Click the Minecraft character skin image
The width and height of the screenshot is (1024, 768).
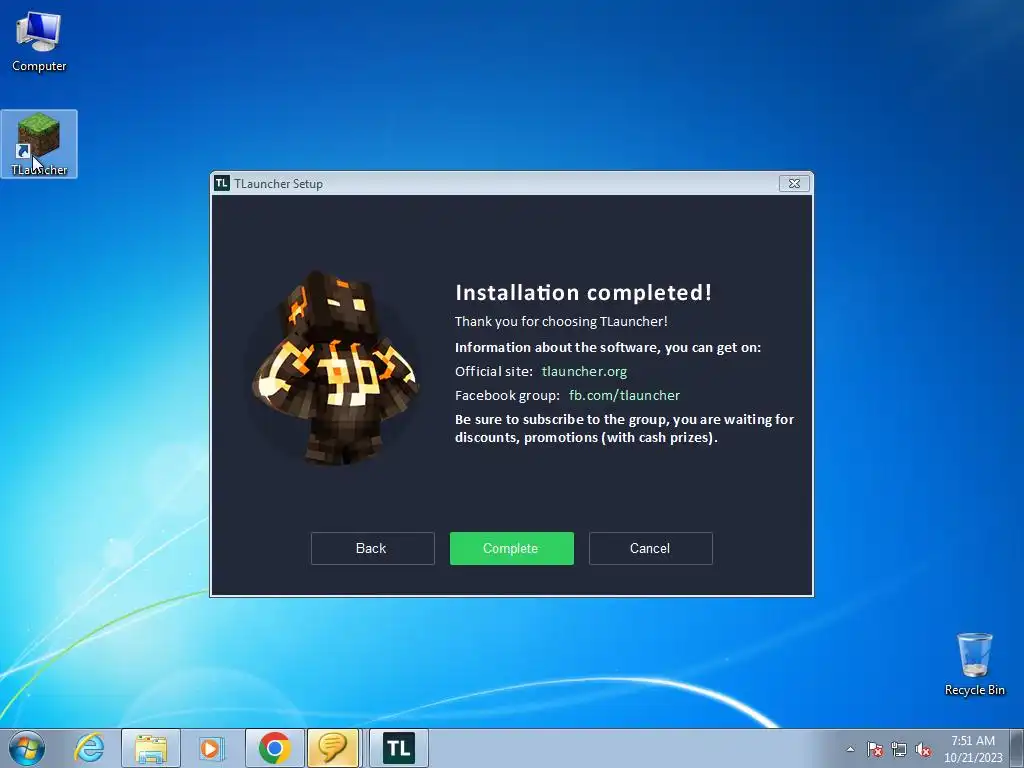335,367
